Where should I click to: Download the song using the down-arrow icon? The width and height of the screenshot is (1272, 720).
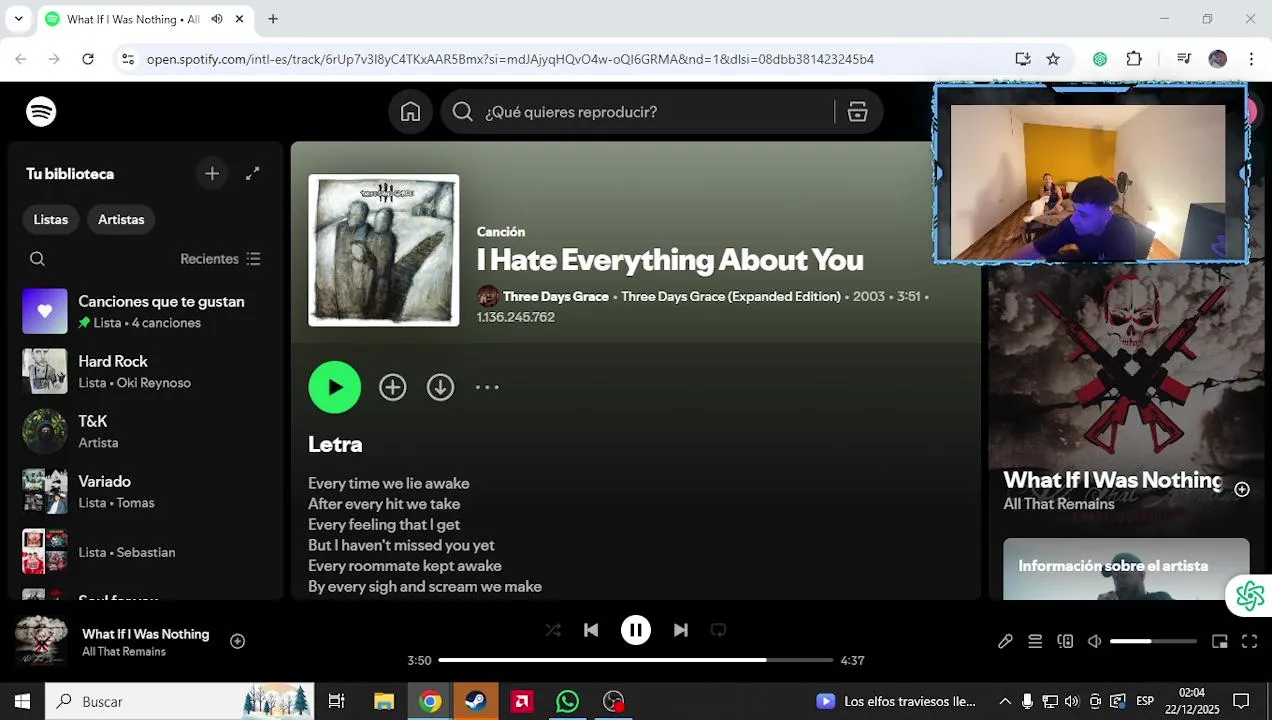tap(440, 388)
